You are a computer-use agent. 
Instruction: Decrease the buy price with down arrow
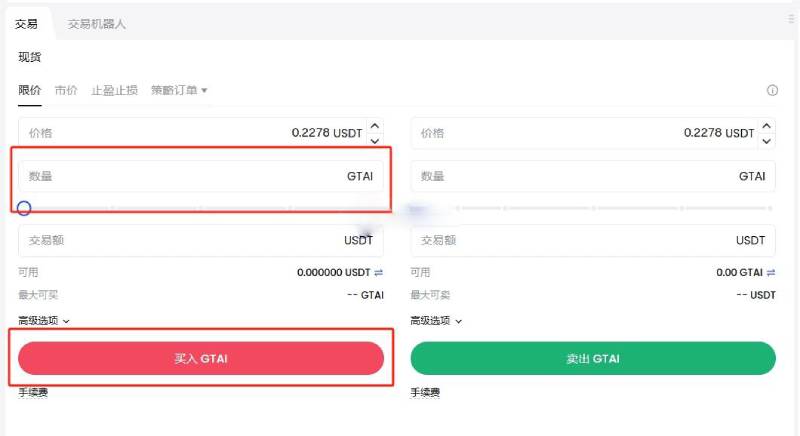tap(375, 140)
